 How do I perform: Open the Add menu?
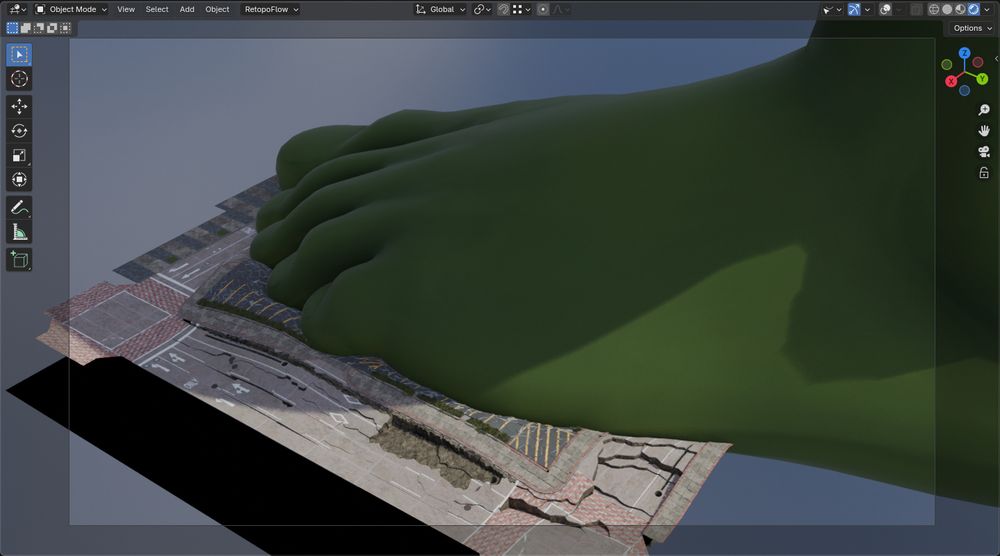(187, 10)
